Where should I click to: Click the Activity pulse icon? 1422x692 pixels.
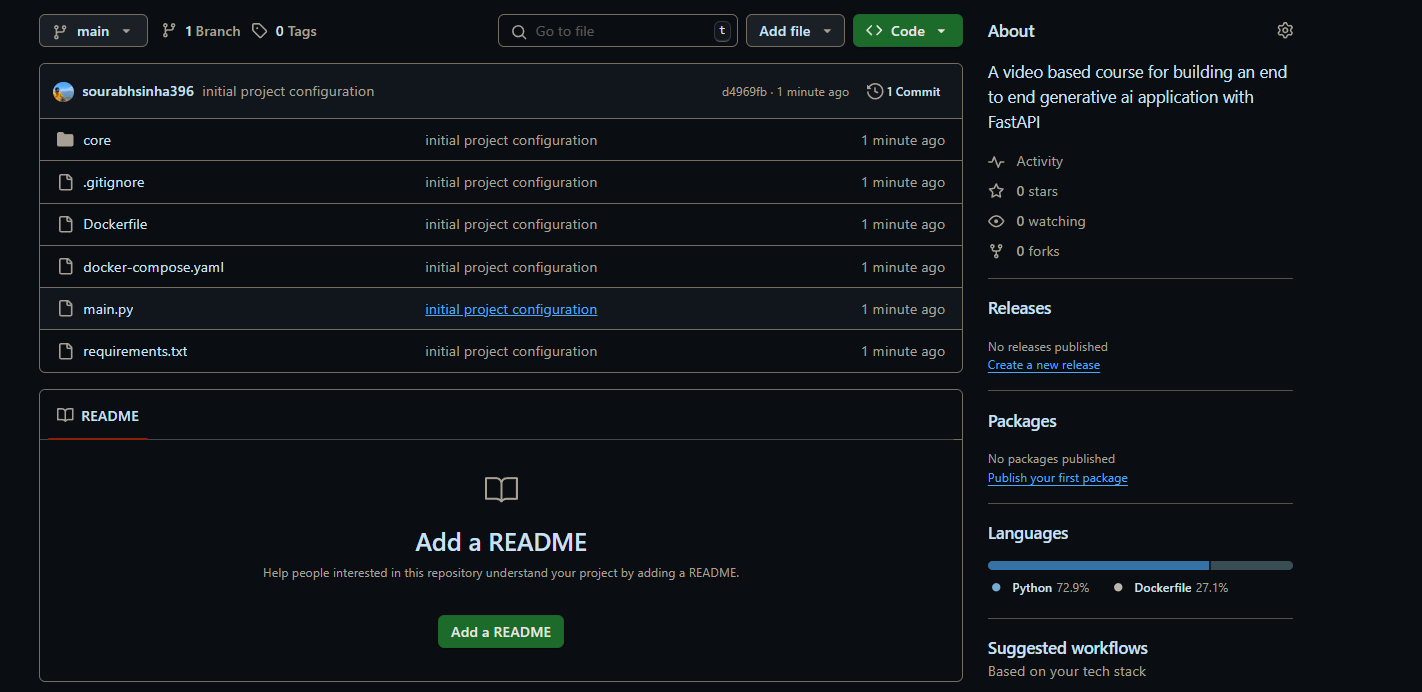(x=996, y=161)
